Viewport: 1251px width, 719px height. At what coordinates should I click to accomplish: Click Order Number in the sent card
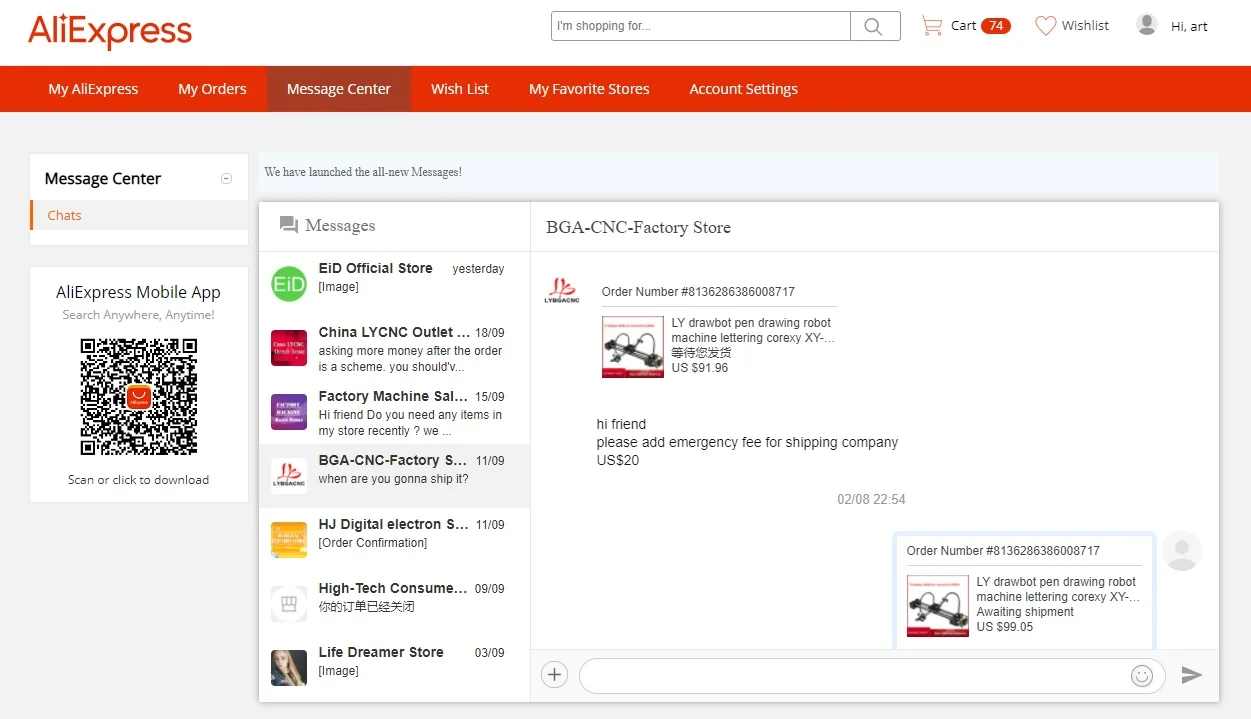pyautogui.click(x=1003, y=551)
